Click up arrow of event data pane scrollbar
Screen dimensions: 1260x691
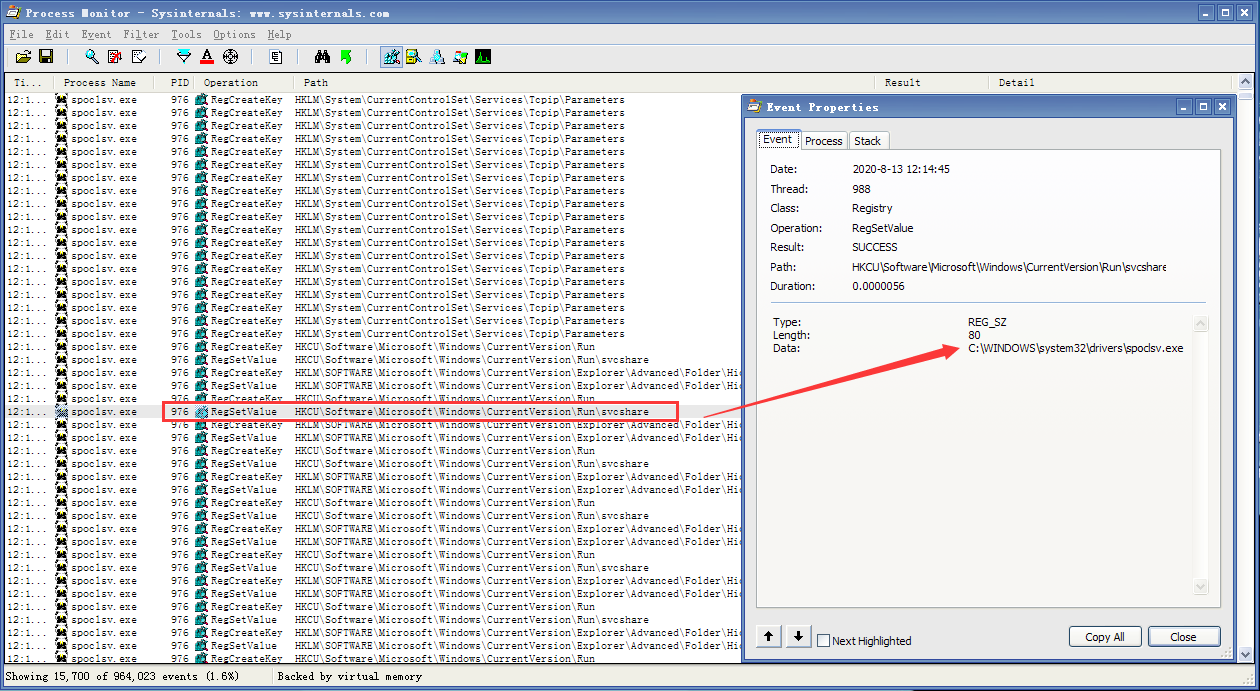coord(1202,324)
